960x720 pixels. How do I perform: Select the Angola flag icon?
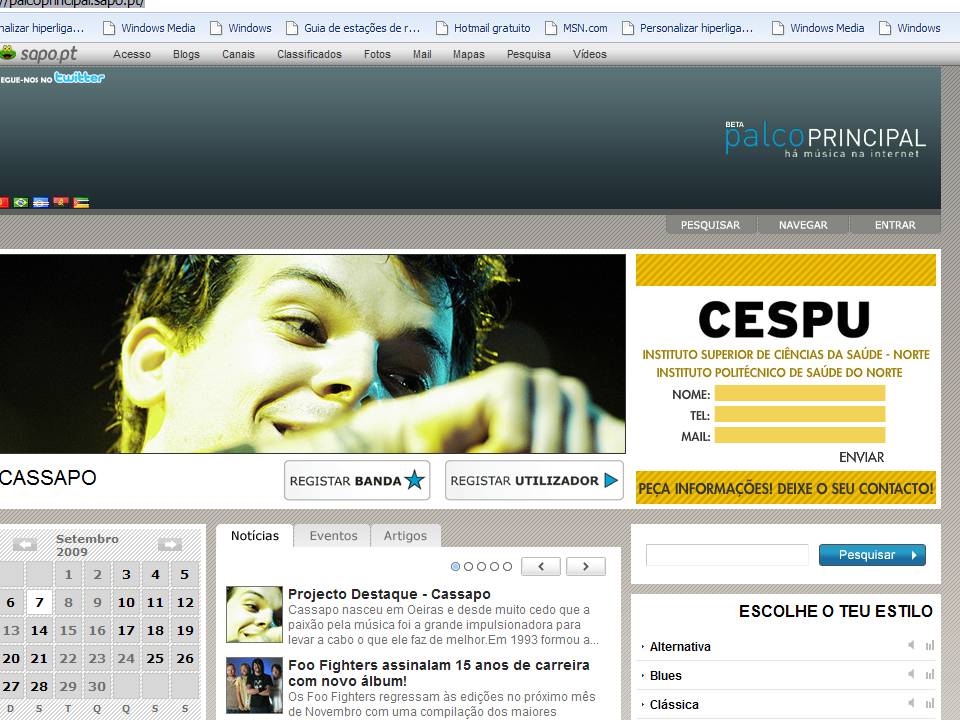point(61,202)
